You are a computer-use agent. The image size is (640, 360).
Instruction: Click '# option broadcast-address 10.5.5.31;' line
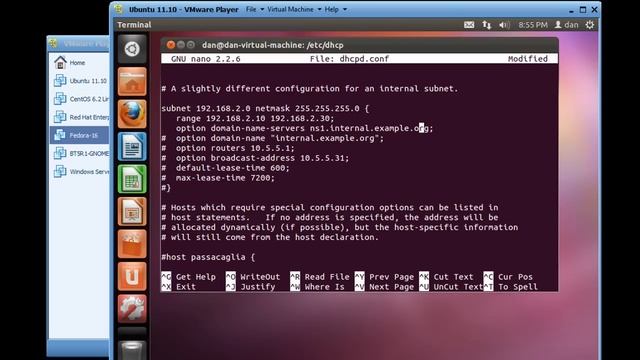(256, 158)
